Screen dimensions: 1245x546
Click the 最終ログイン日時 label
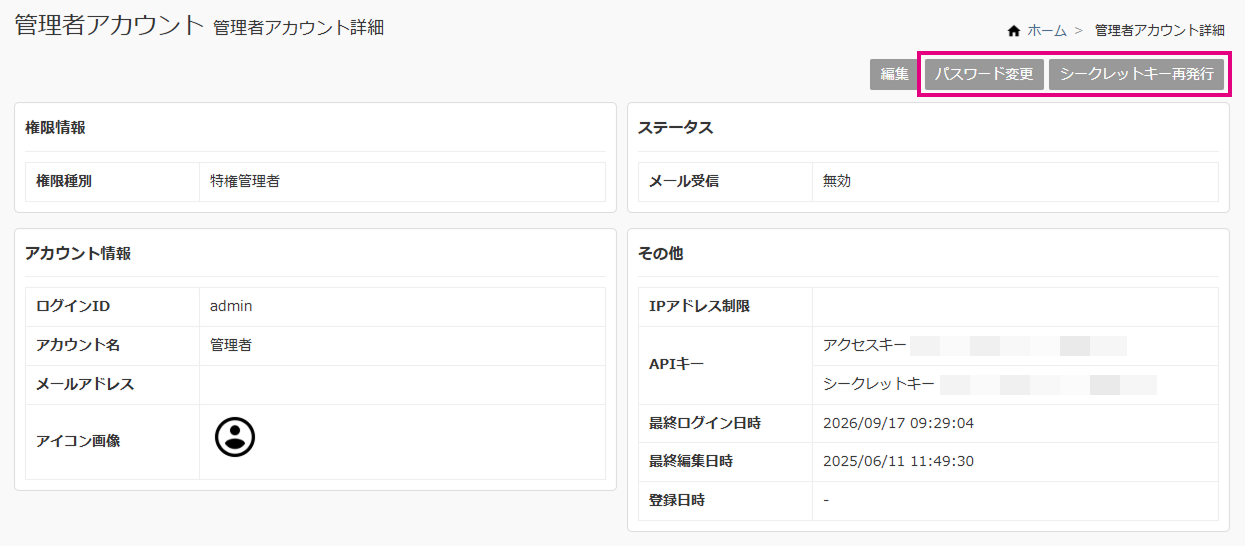coord(705,423)
